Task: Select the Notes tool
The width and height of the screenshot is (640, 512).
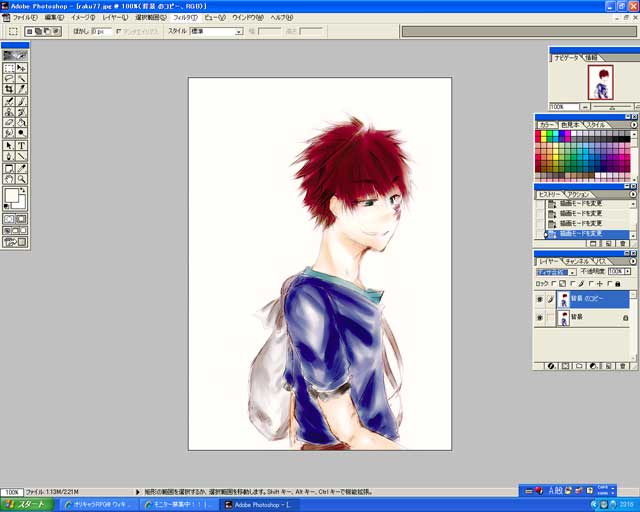Action: (9, 168)
